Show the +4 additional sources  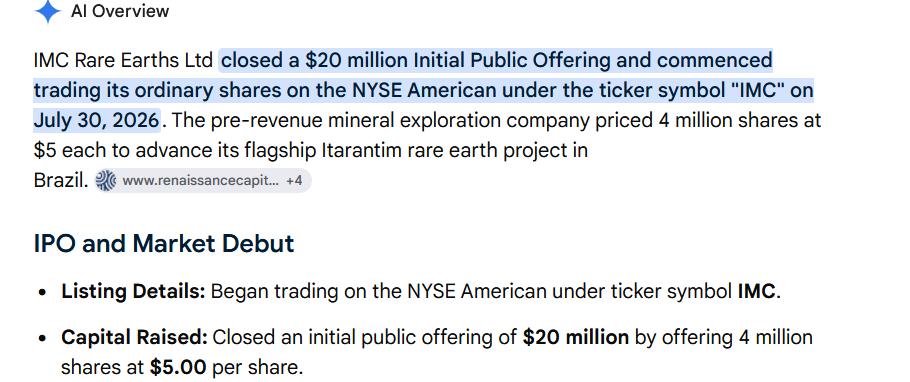click(294, 181)
